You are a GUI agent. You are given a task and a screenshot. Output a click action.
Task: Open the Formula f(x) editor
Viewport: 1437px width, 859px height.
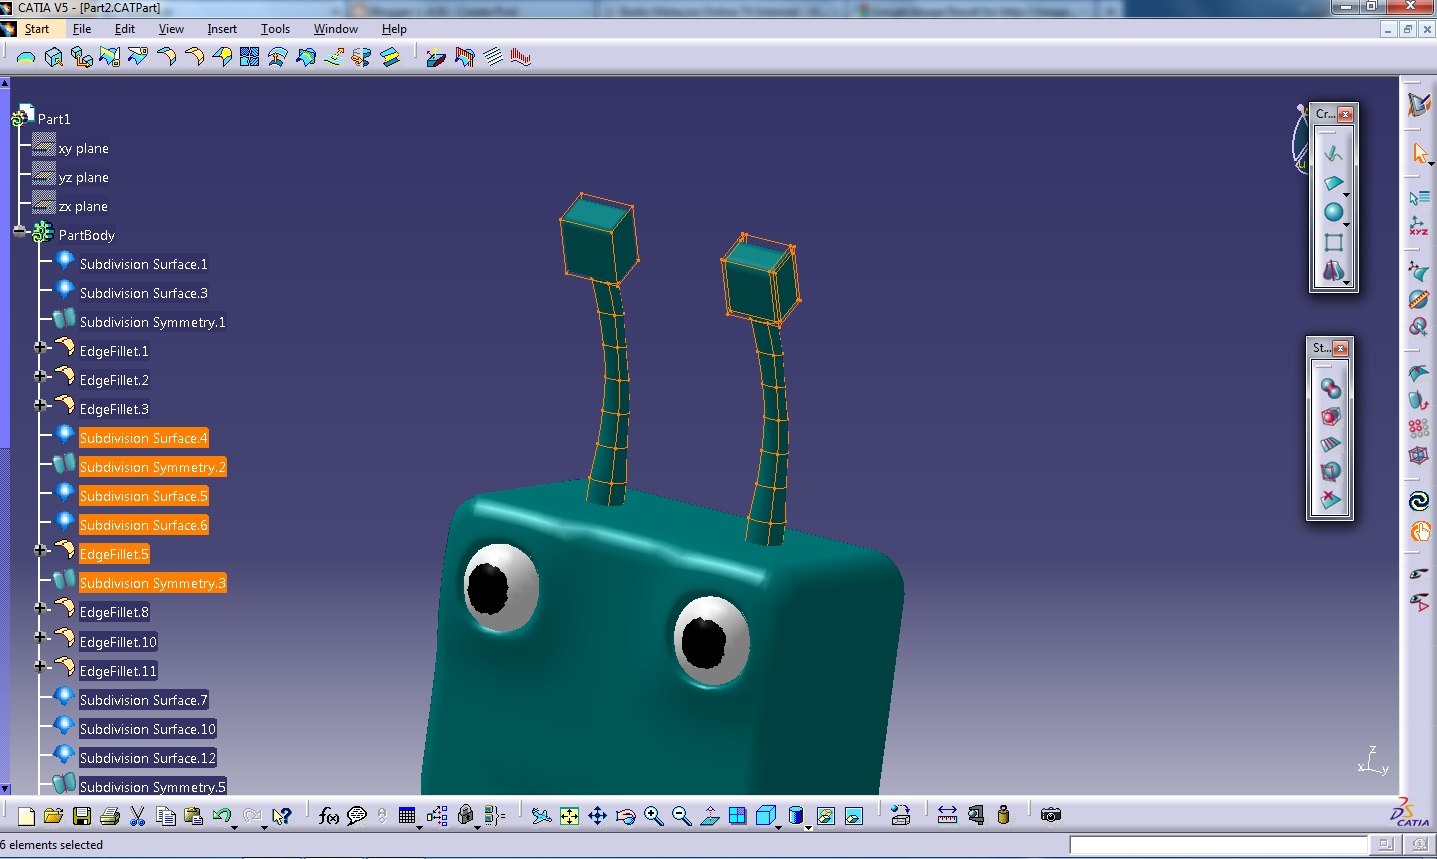pos(328,815)
